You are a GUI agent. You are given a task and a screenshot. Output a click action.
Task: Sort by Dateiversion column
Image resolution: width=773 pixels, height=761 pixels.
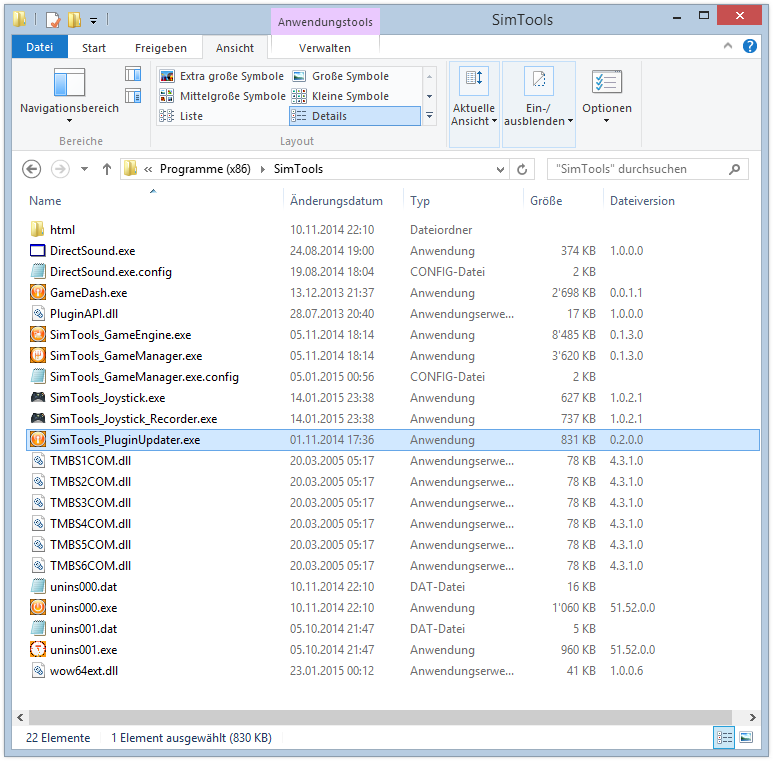coord(642,201)
